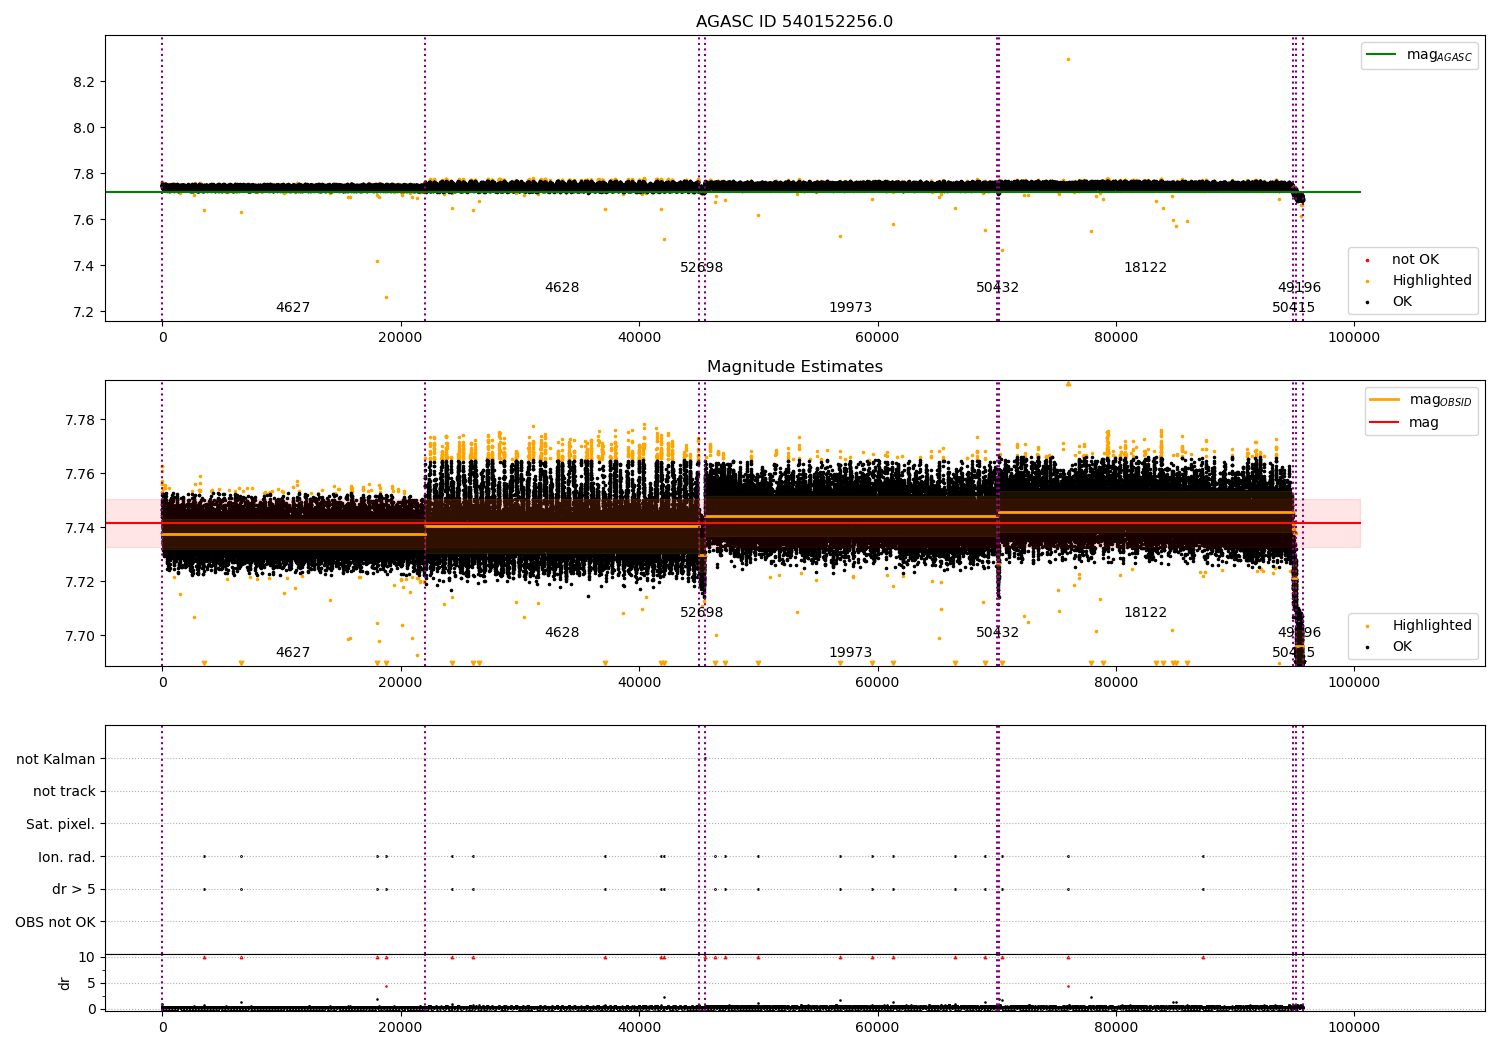Click the orange outlier point near magnitude 8.3
The width and height of the screenshot is (1500, 1050).
(1068, 59)
